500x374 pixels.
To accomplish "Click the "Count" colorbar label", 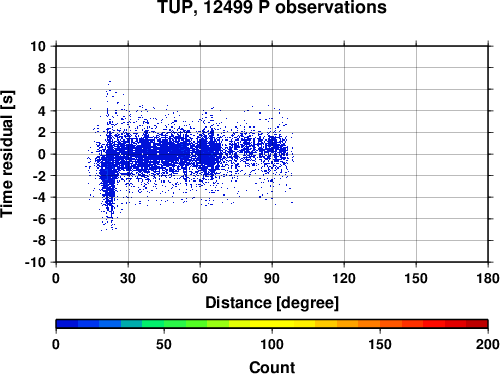I will 272,367.
